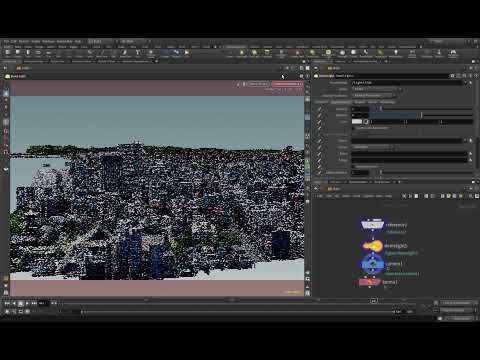
Task: Click the node chooser icon beside the top path field
Action: 470,82
